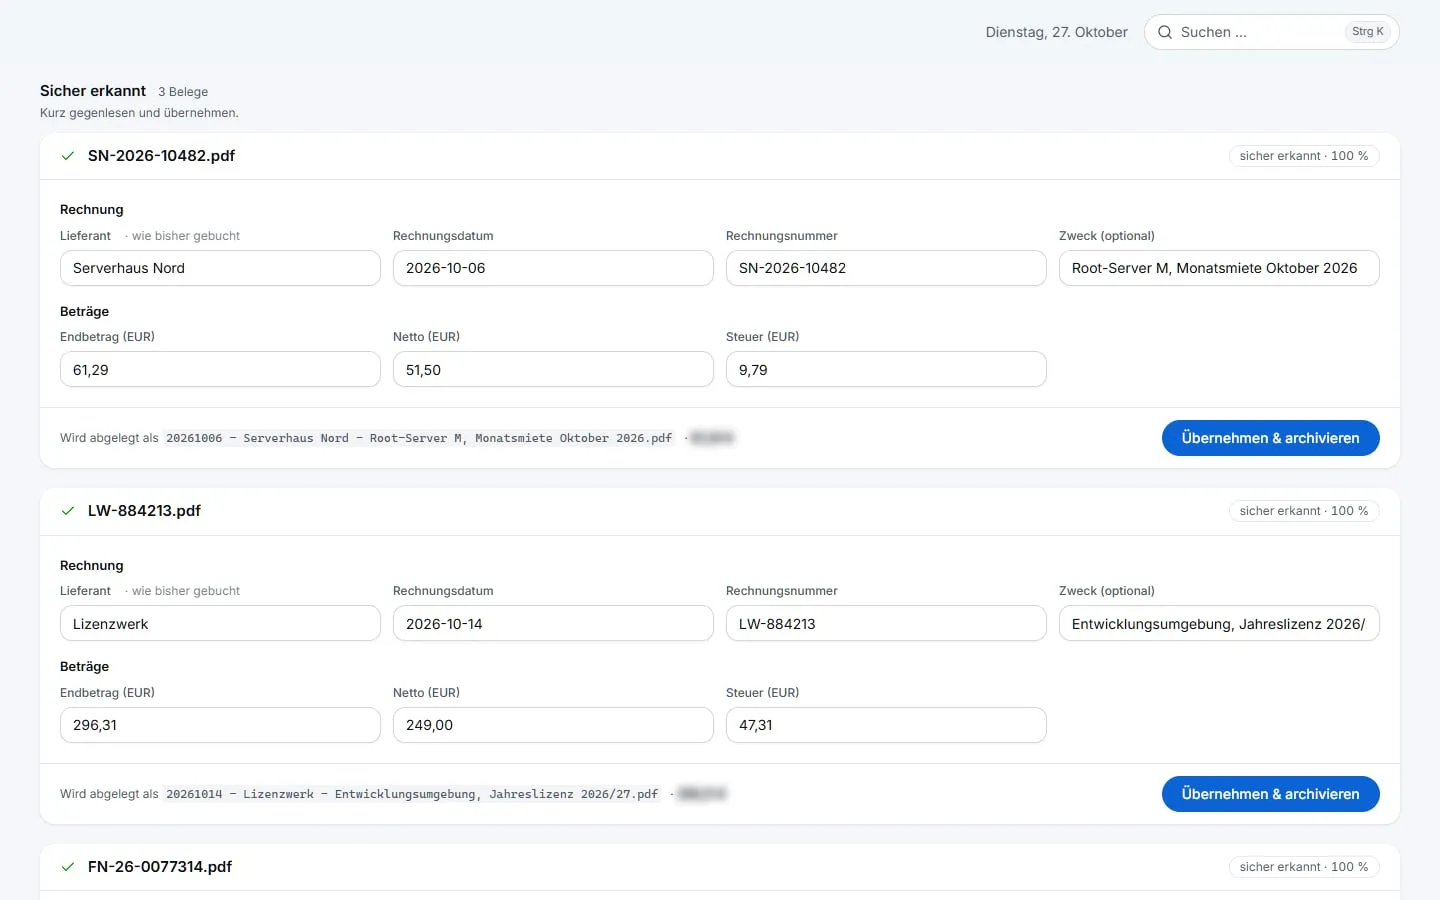This screenshot has height=900, width=1440.
Task: Click Übernehmen & archivieren for Serverhaus Nord
Action: point(1270,438)
